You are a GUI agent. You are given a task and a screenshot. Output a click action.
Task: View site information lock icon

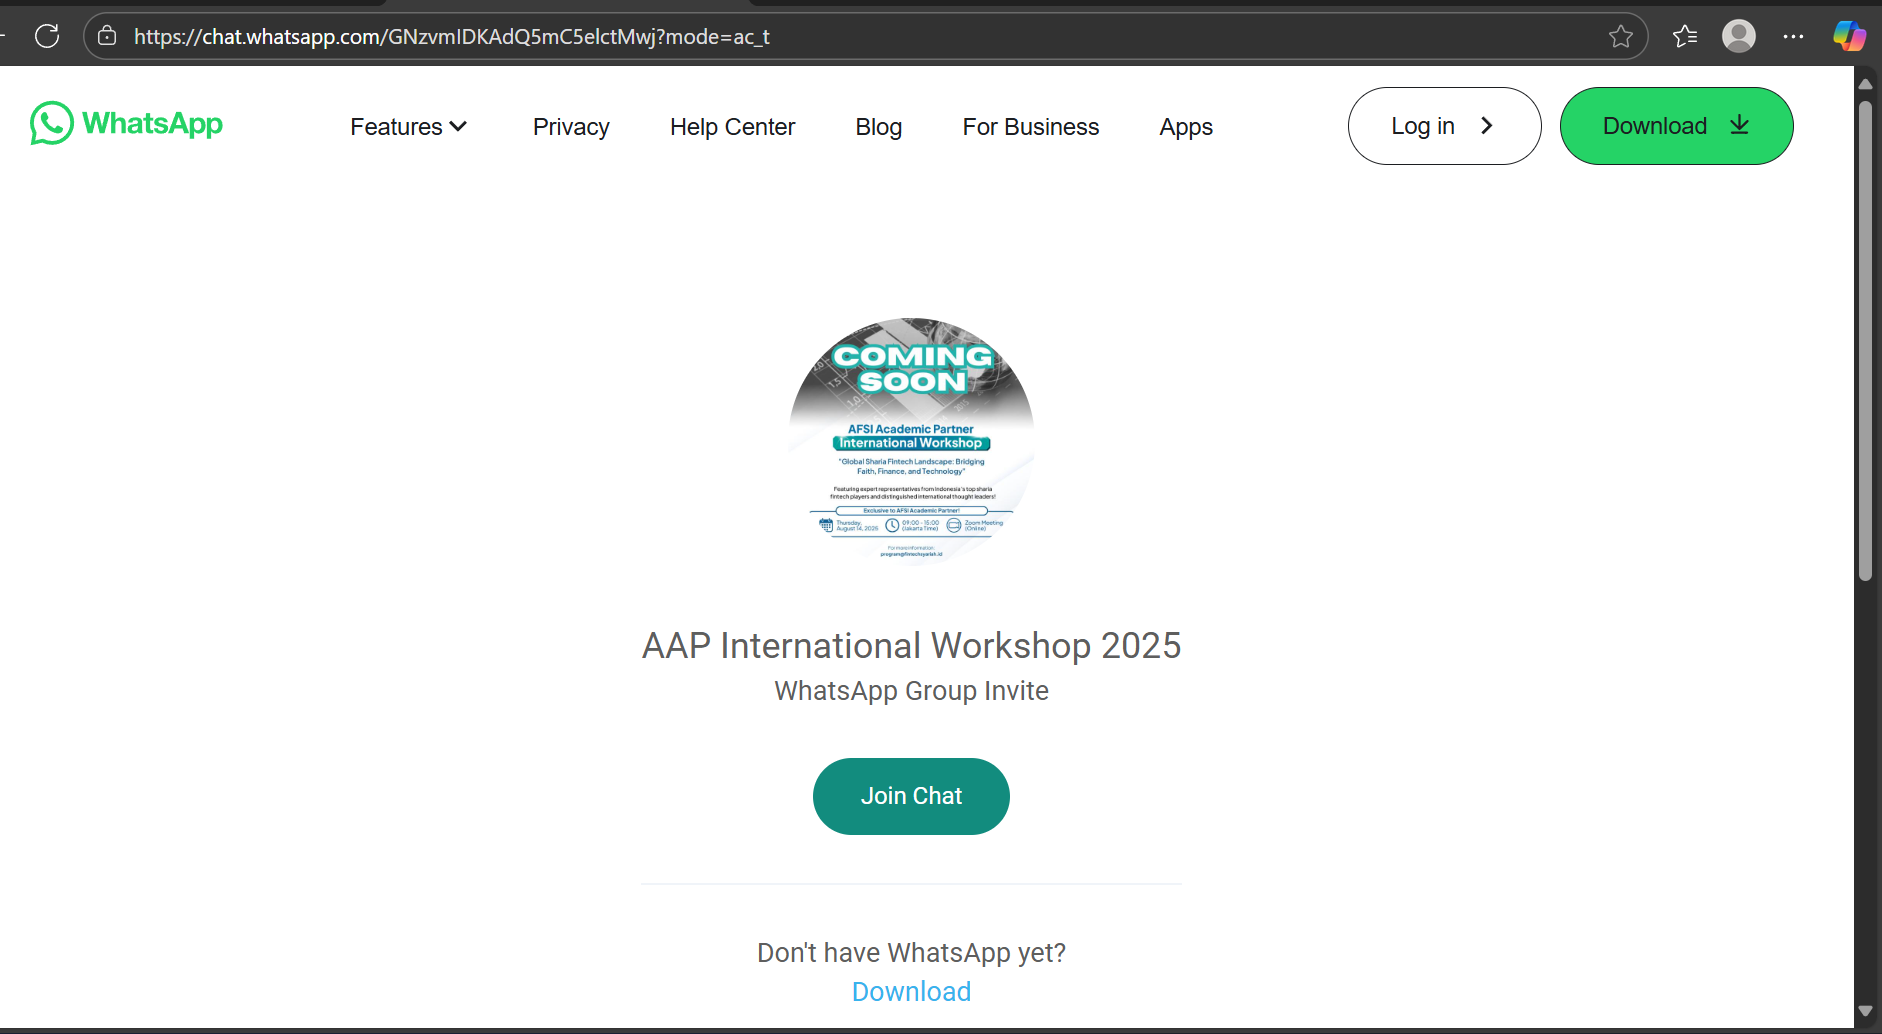(107, 37)
